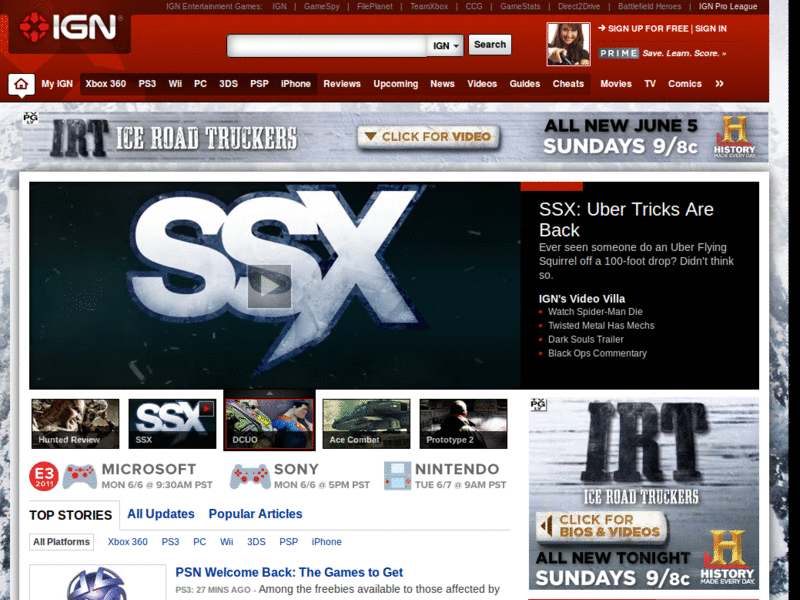
Task: Focus the search input field
Action: 327,46
